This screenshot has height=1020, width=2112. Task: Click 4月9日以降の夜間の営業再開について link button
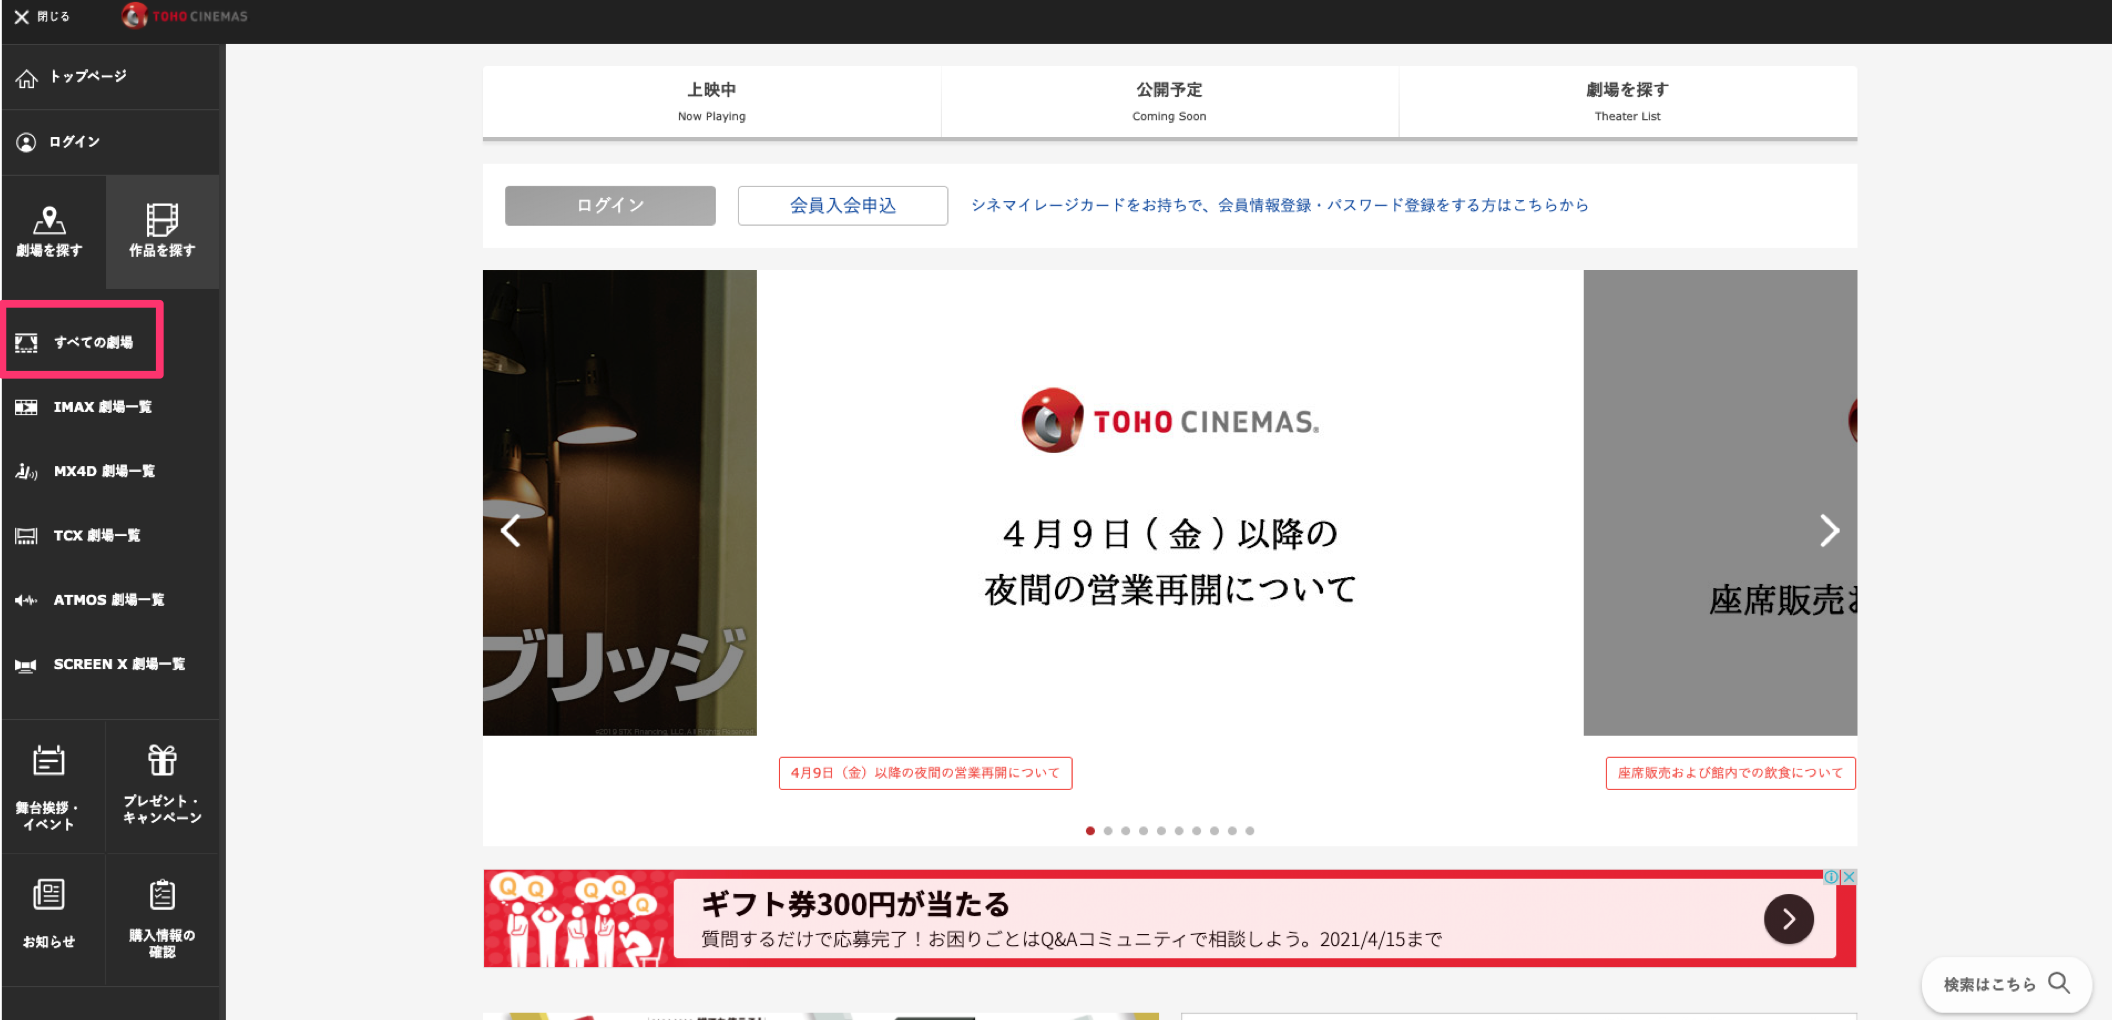pos(925,773)
